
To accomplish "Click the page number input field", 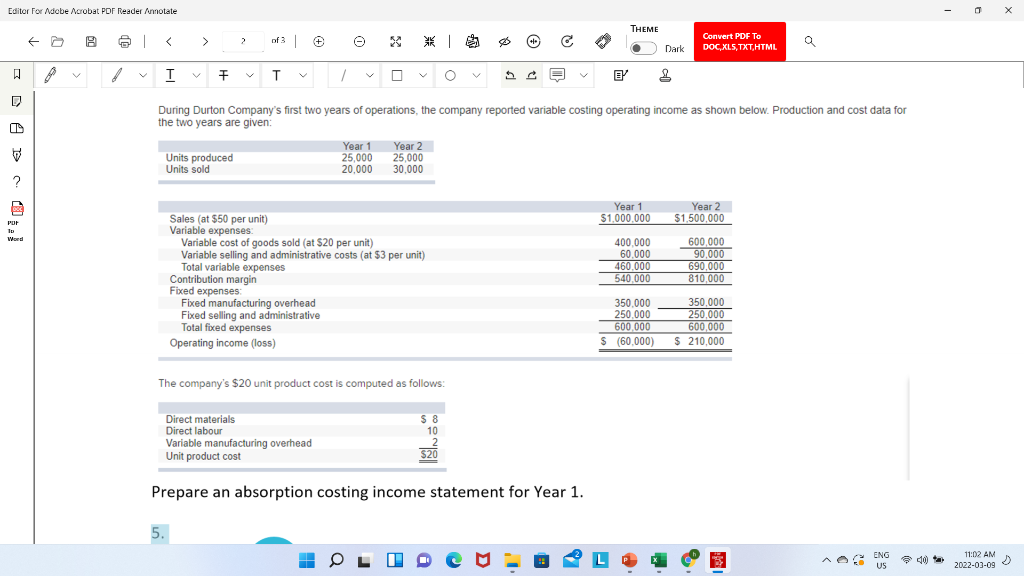I will tap(241, 42).
